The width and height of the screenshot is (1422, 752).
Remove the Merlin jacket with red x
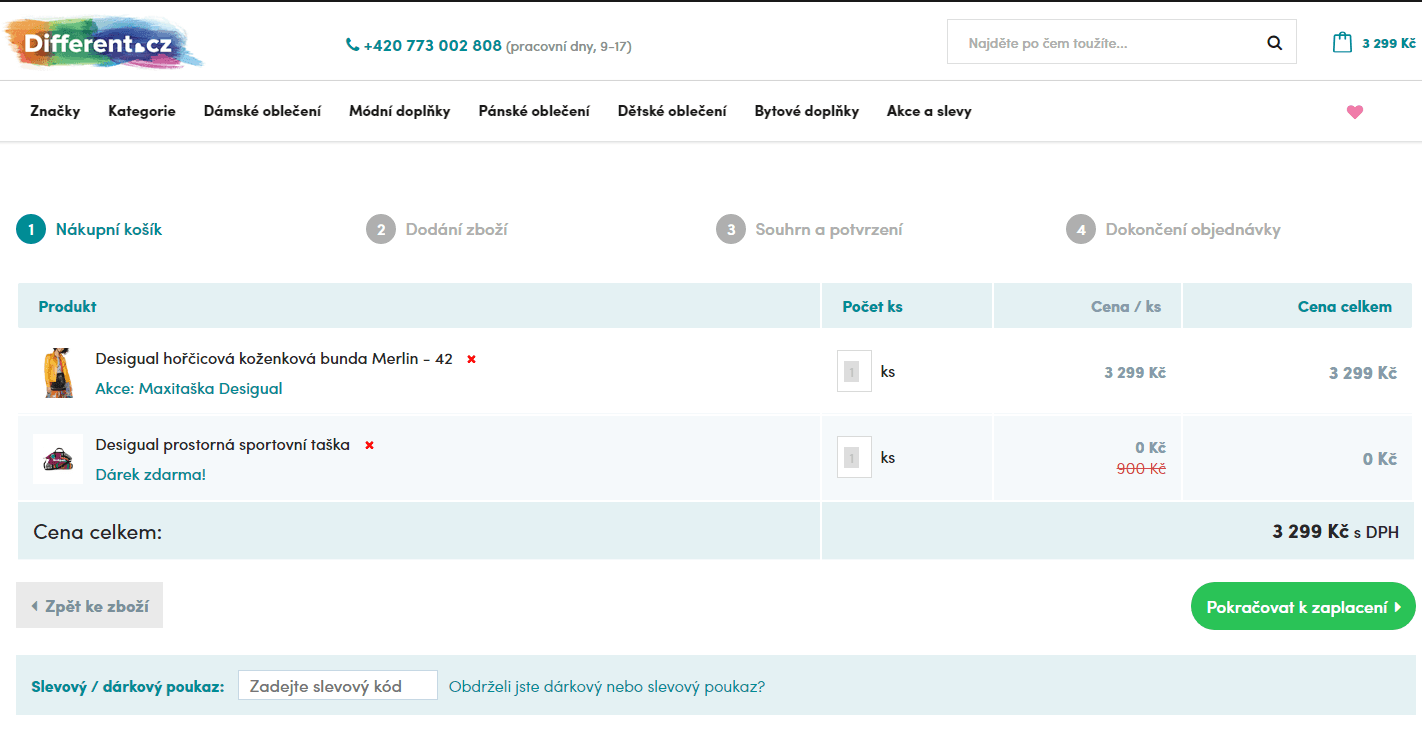(471, 359)
